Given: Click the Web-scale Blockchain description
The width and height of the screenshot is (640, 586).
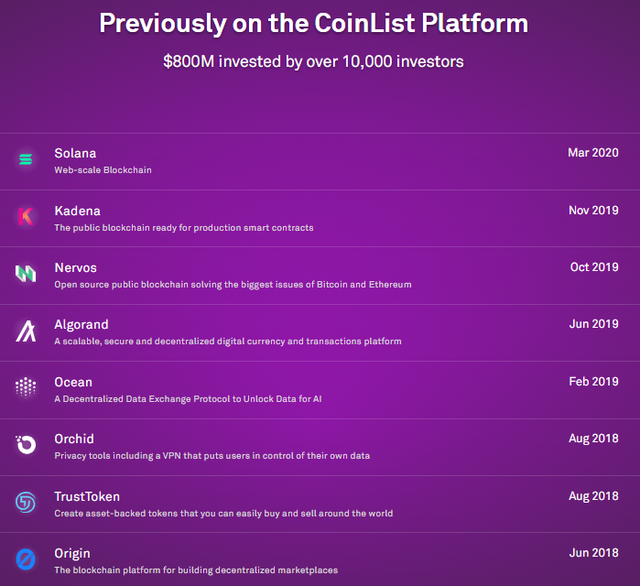Looking at the screenshot, I should 103,170.
